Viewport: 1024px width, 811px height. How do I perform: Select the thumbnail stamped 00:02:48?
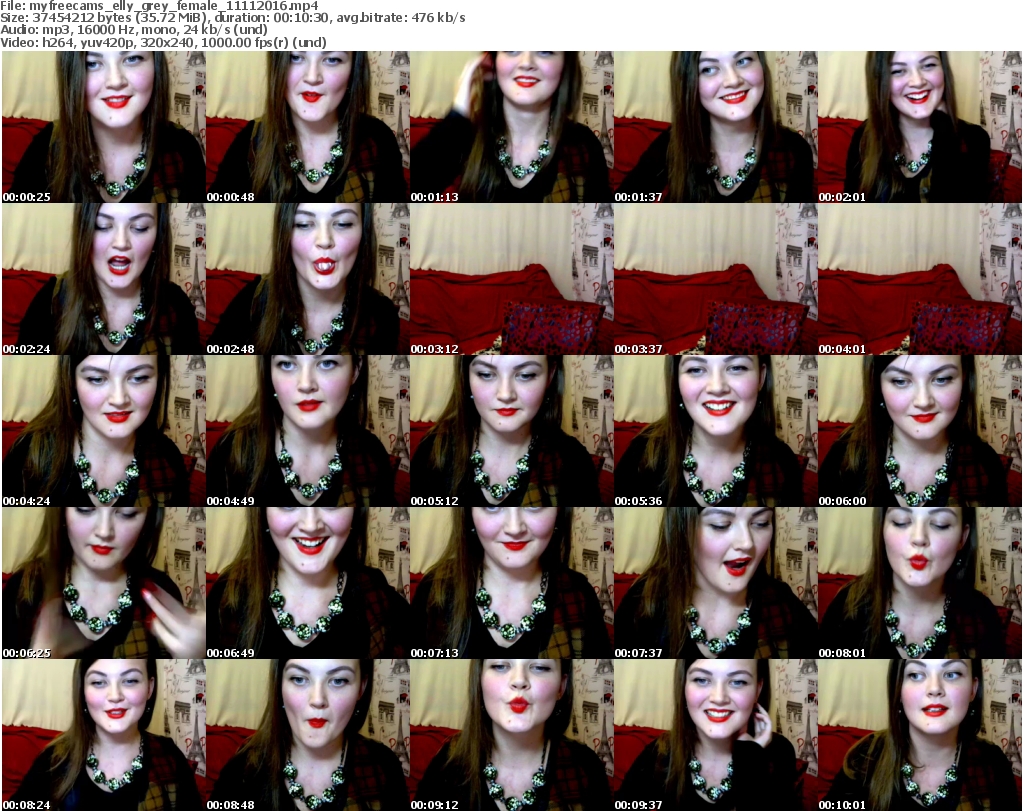[308, 279]
